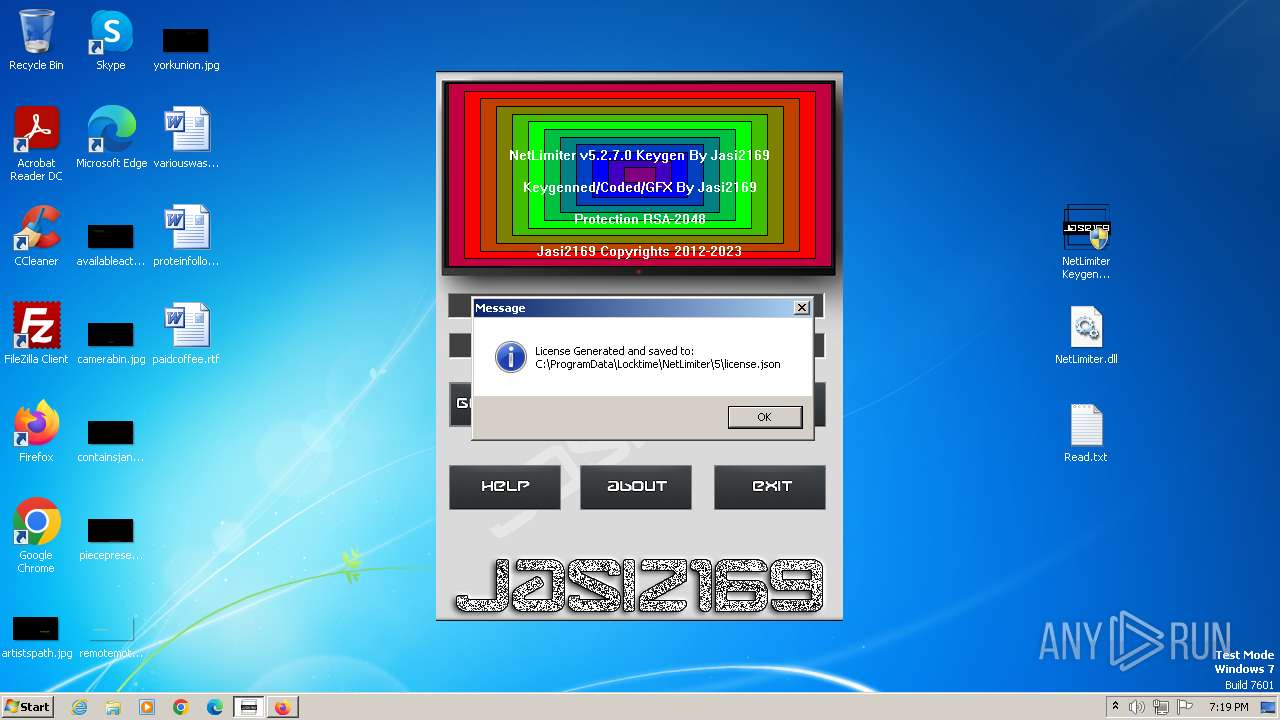
Task: Open Windows Explorer from taskbar
Action: point(113,707)
